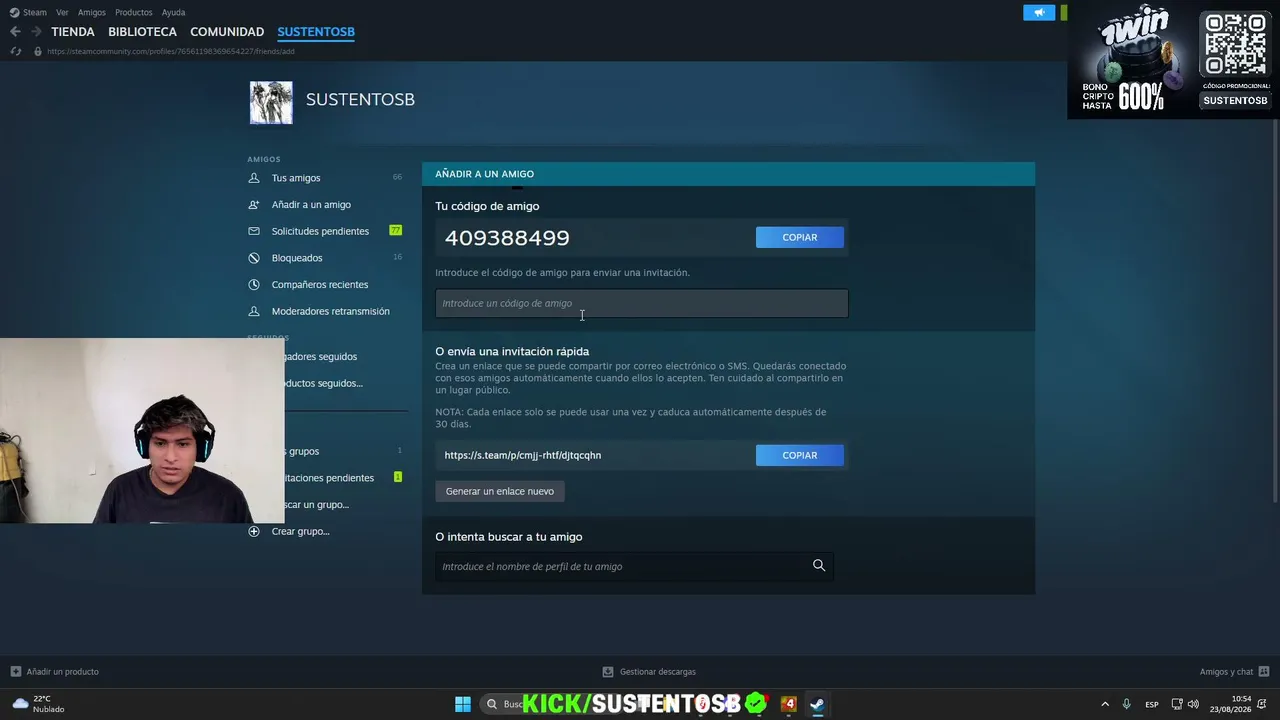Screen dimensions: 1280x720
Task: Open Tus amigos list
Action: tap(296, 178)
